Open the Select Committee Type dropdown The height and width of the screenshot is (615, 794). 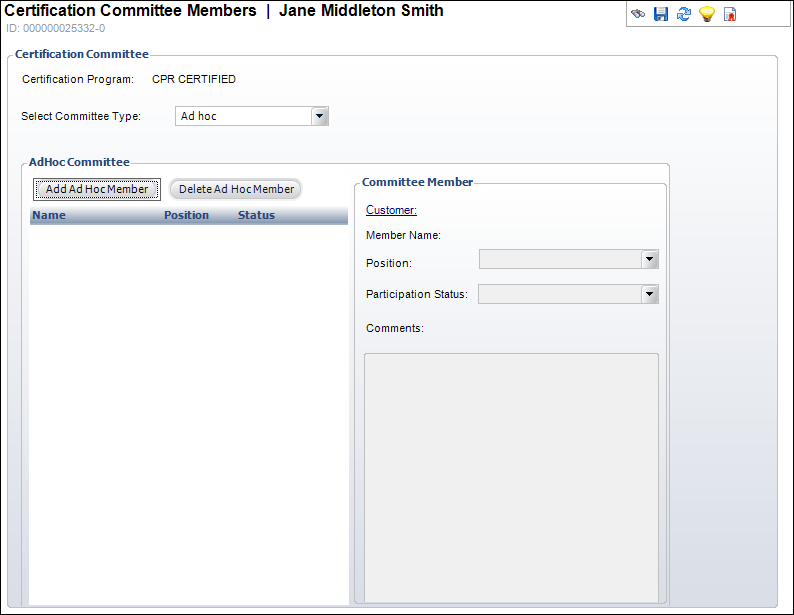click(x=319, y=117)
